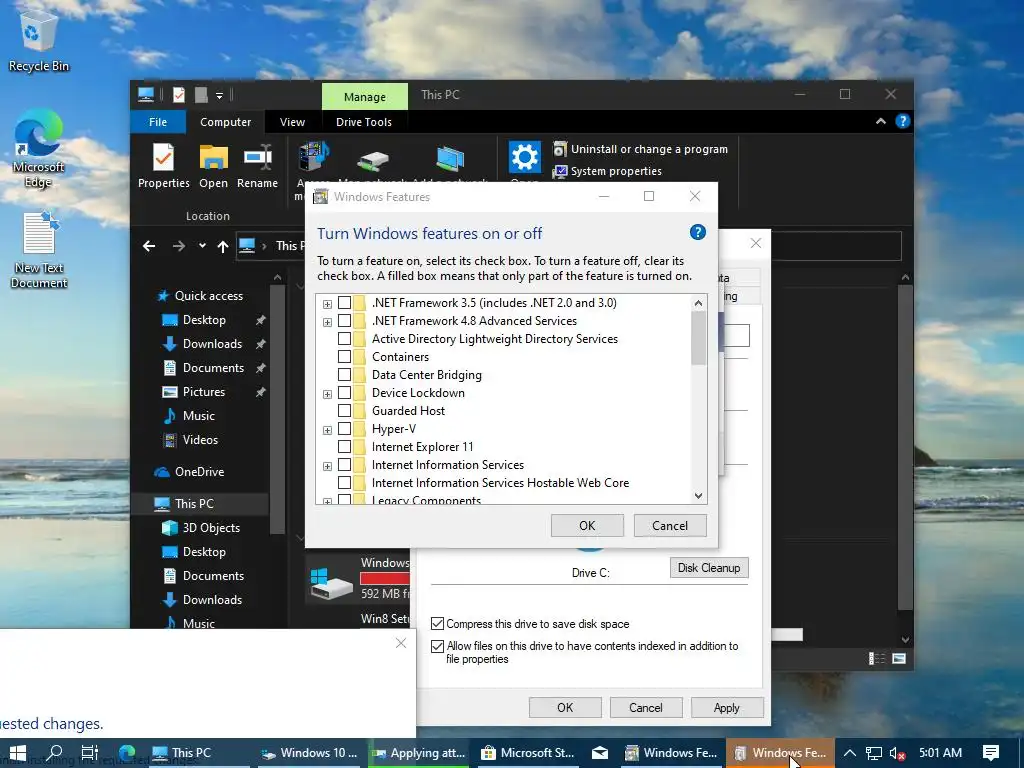The height and width of the screenshot is (768, 1024).
Task: Click the Manage contextual tab
Action: [x=364, y=97]
